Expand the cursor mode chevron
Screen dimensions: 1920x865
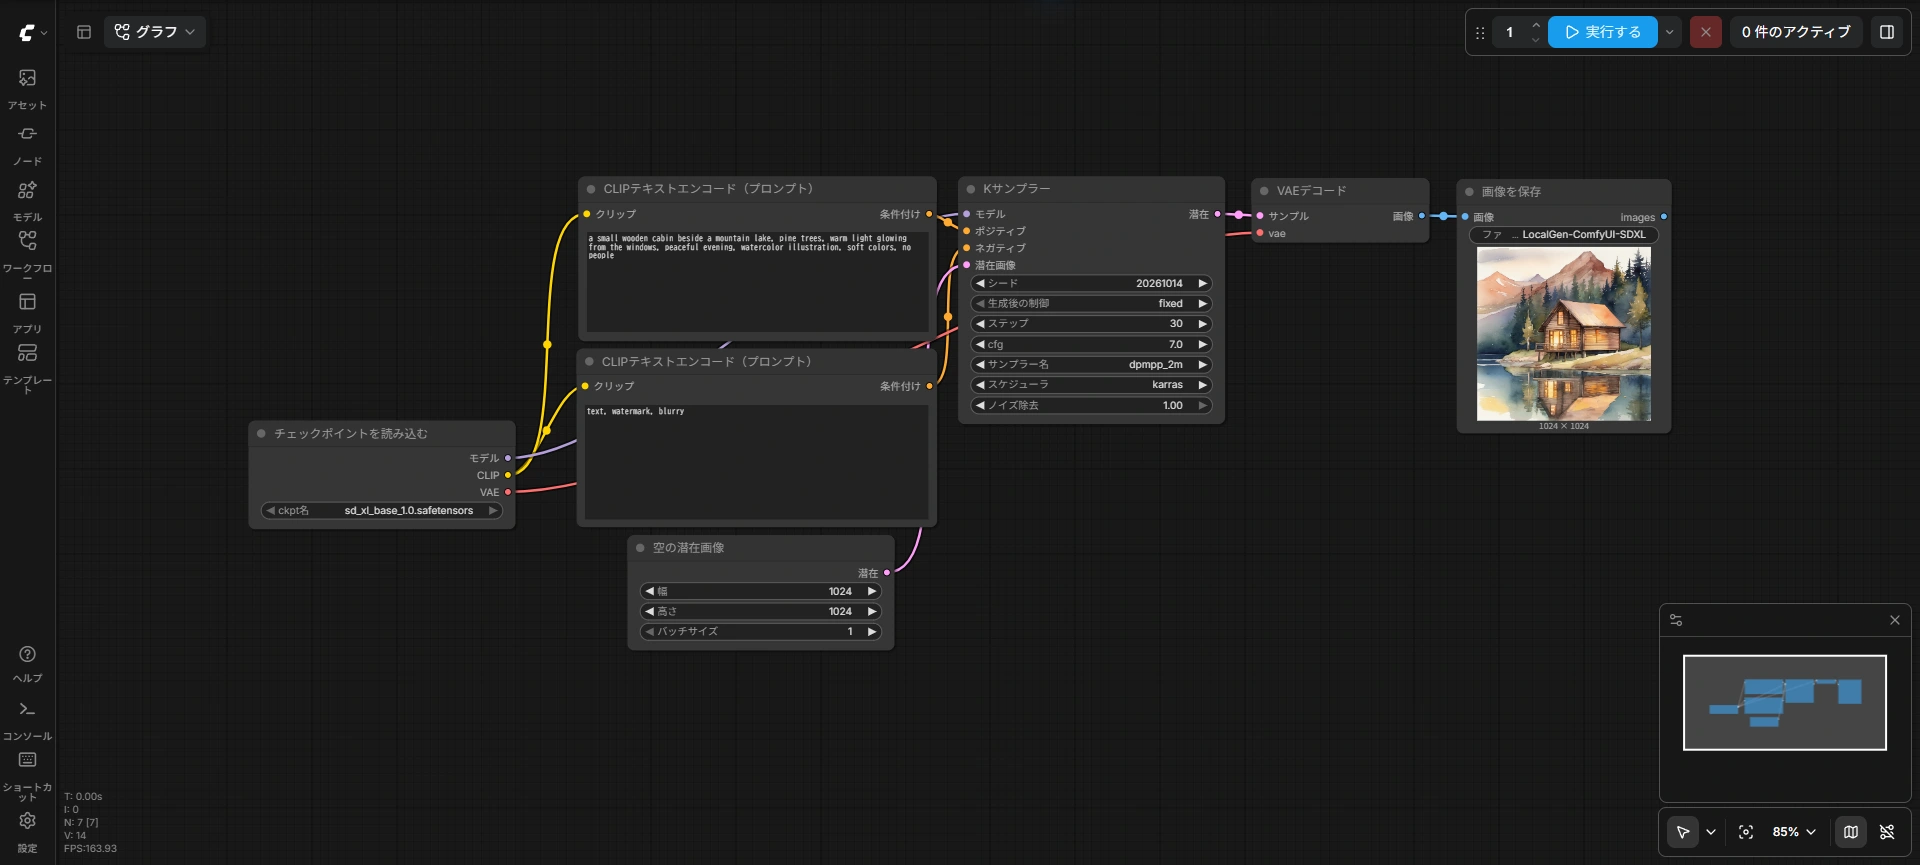point(1711,832)
